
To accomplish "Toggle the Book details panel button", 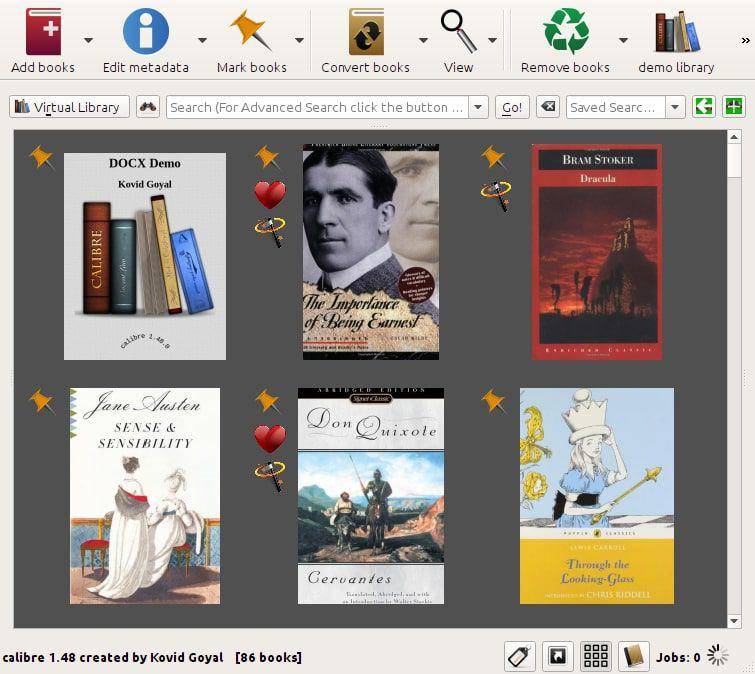I will point(634,656).
